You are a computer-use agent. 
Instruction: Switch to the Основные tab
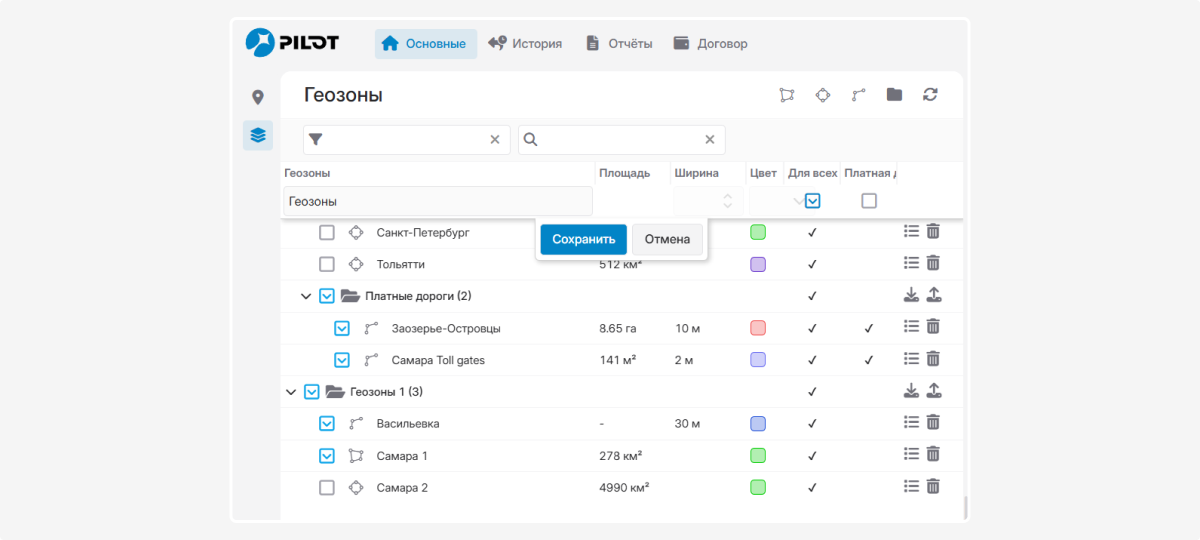(425, 43)
